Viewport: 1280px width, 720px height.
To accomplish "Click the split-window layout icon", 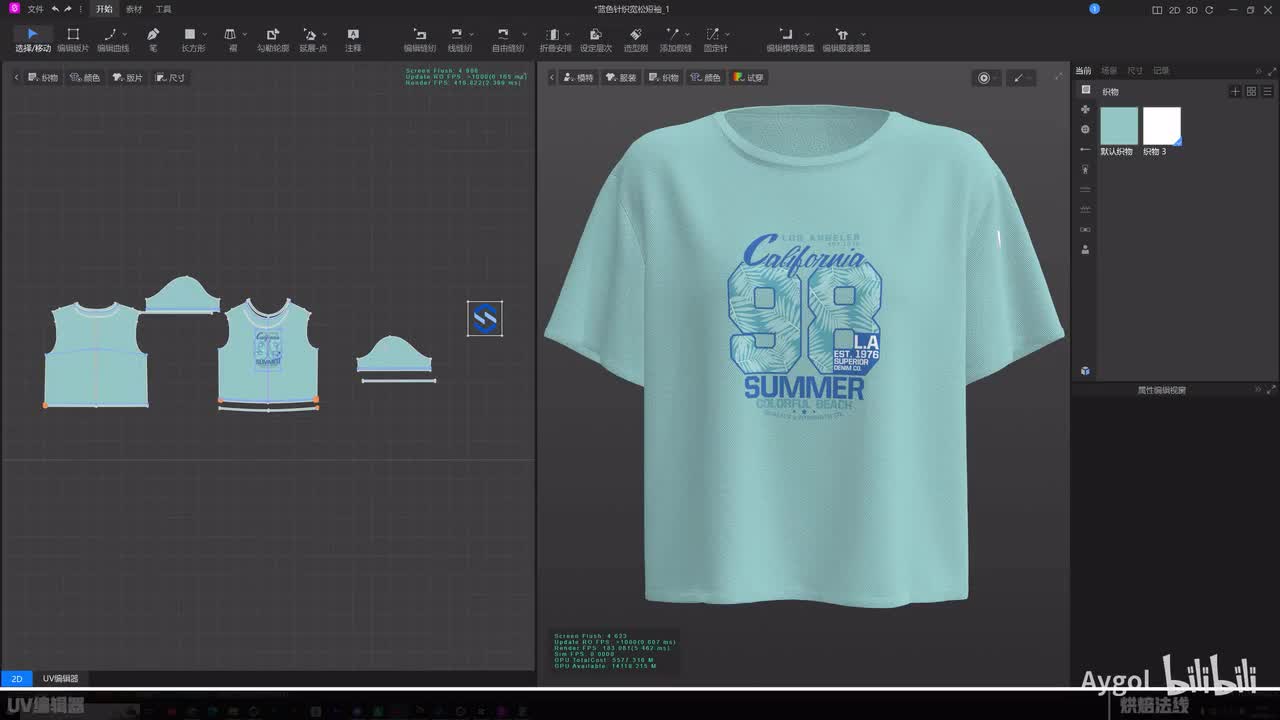I will [x=1157, y=9].
